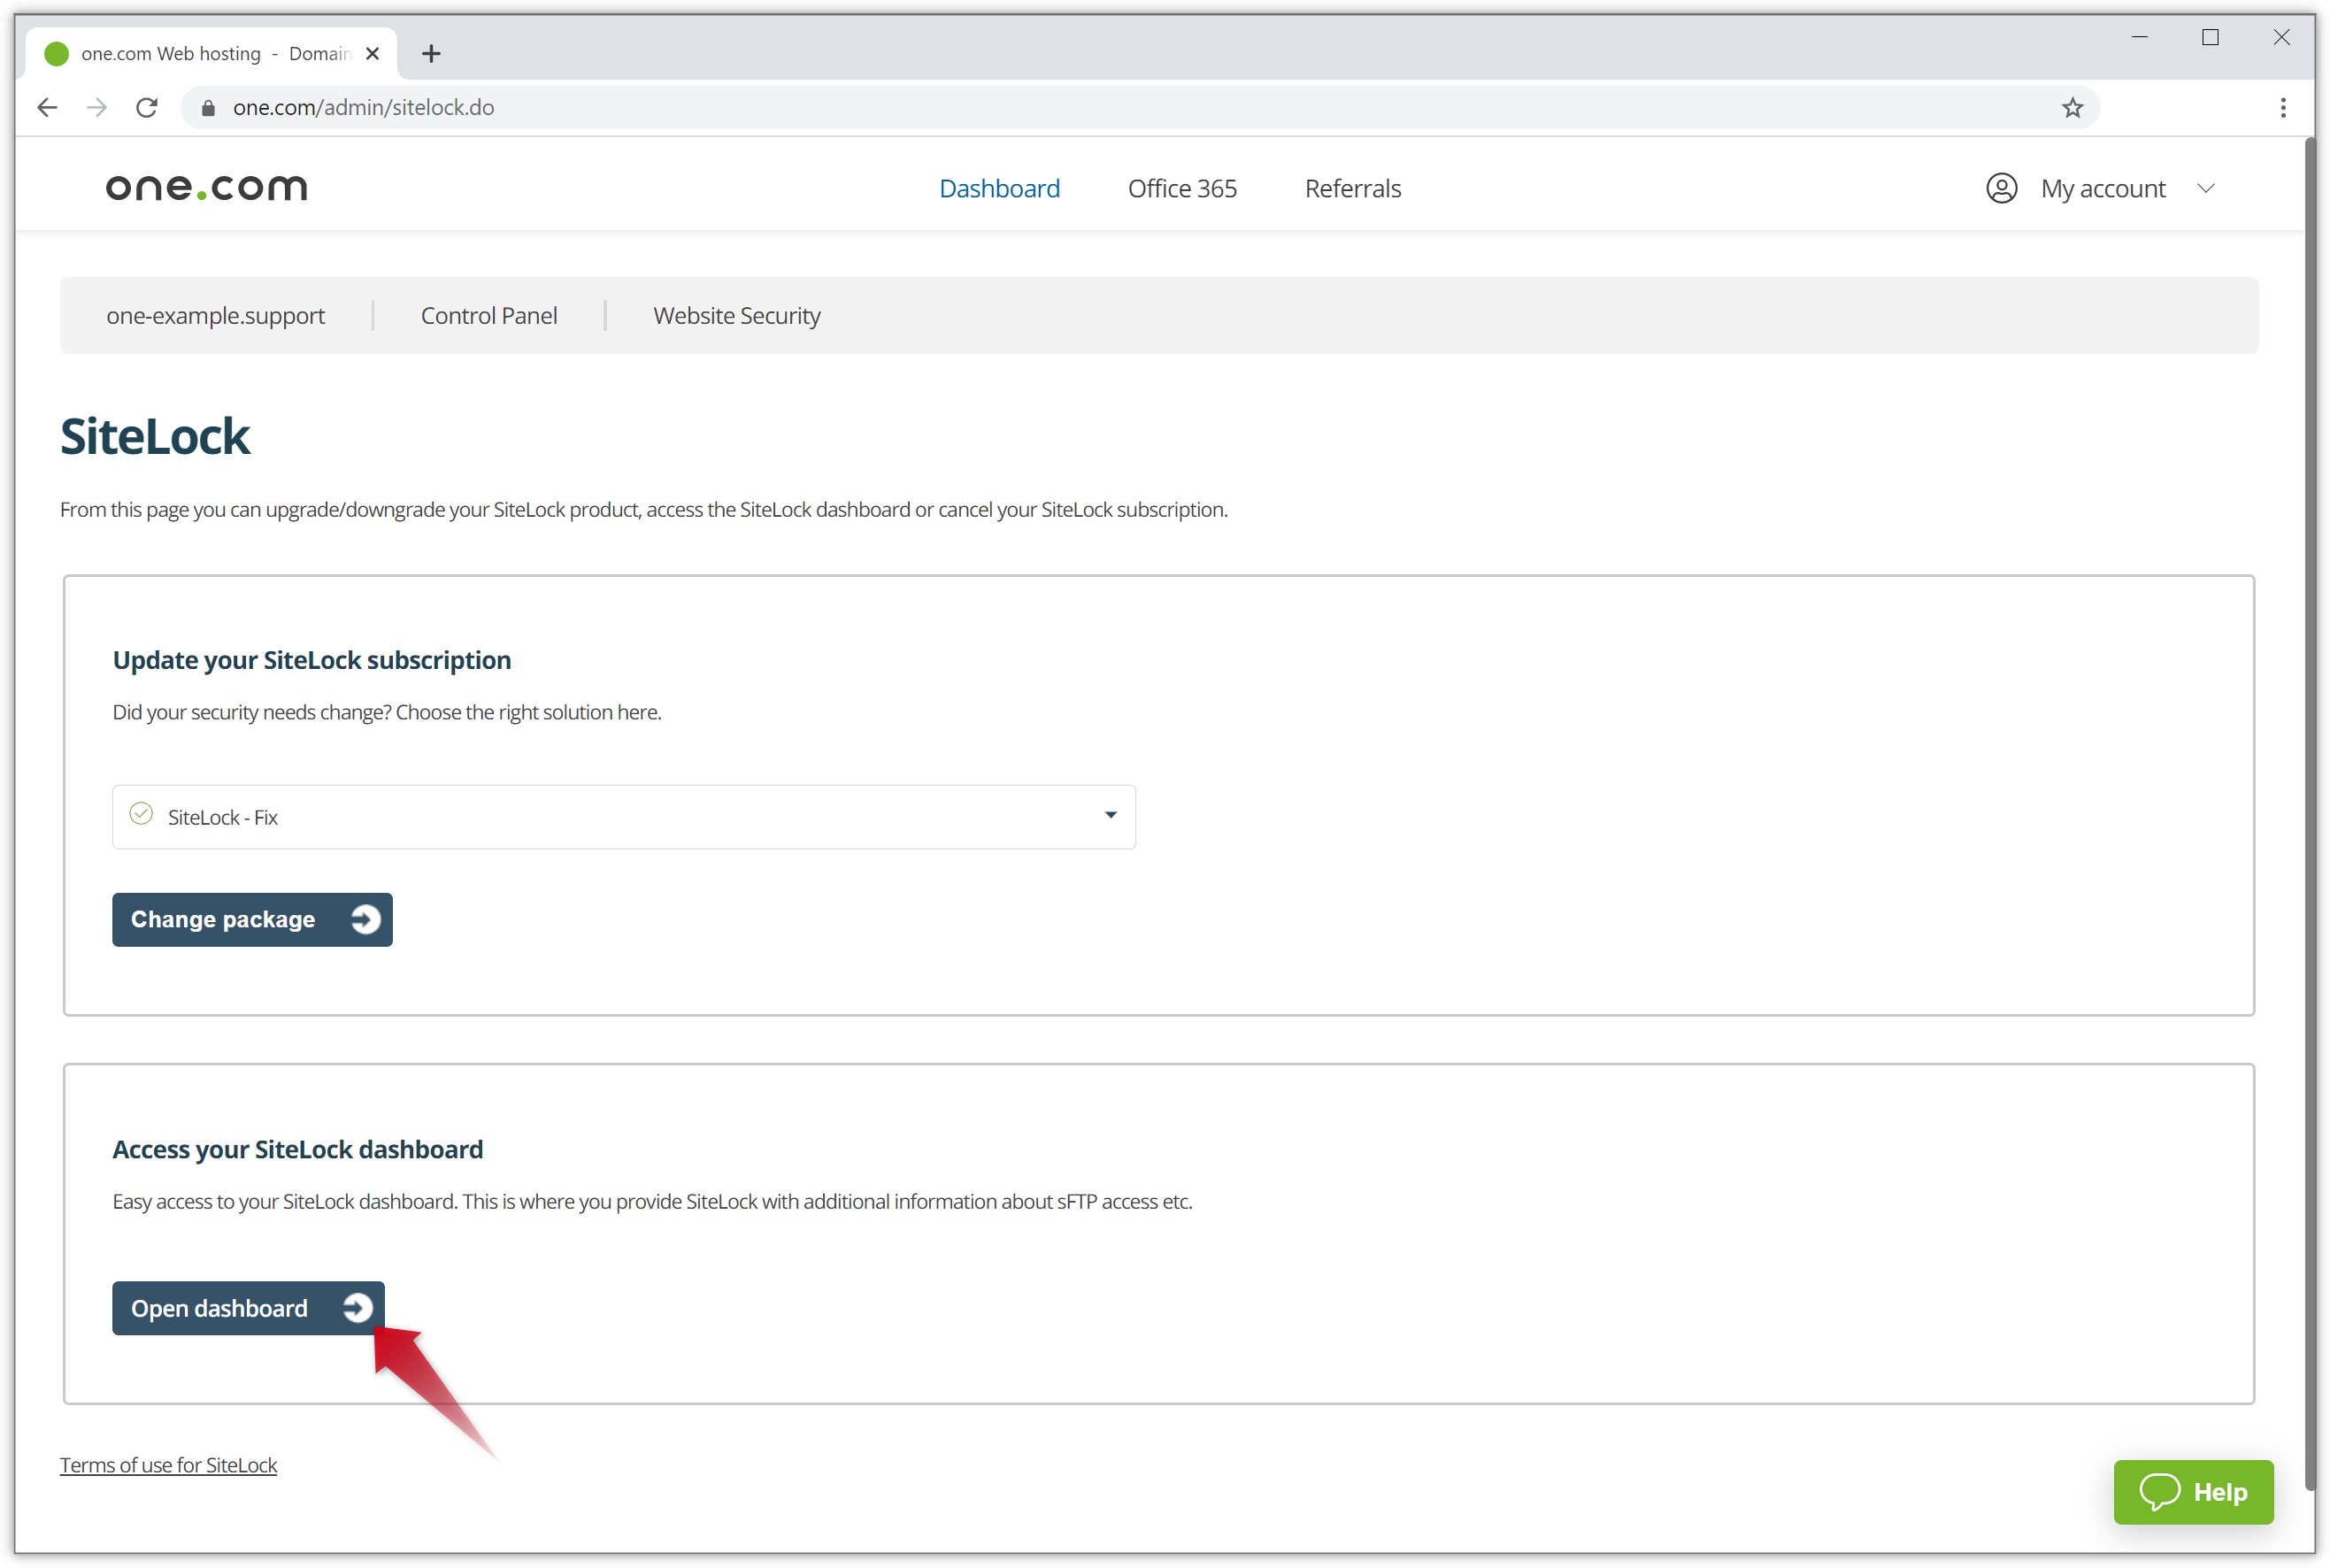Bookmark this page with the star icon
This screenshot has width=2330, height=1568.
click(2072, 107)
